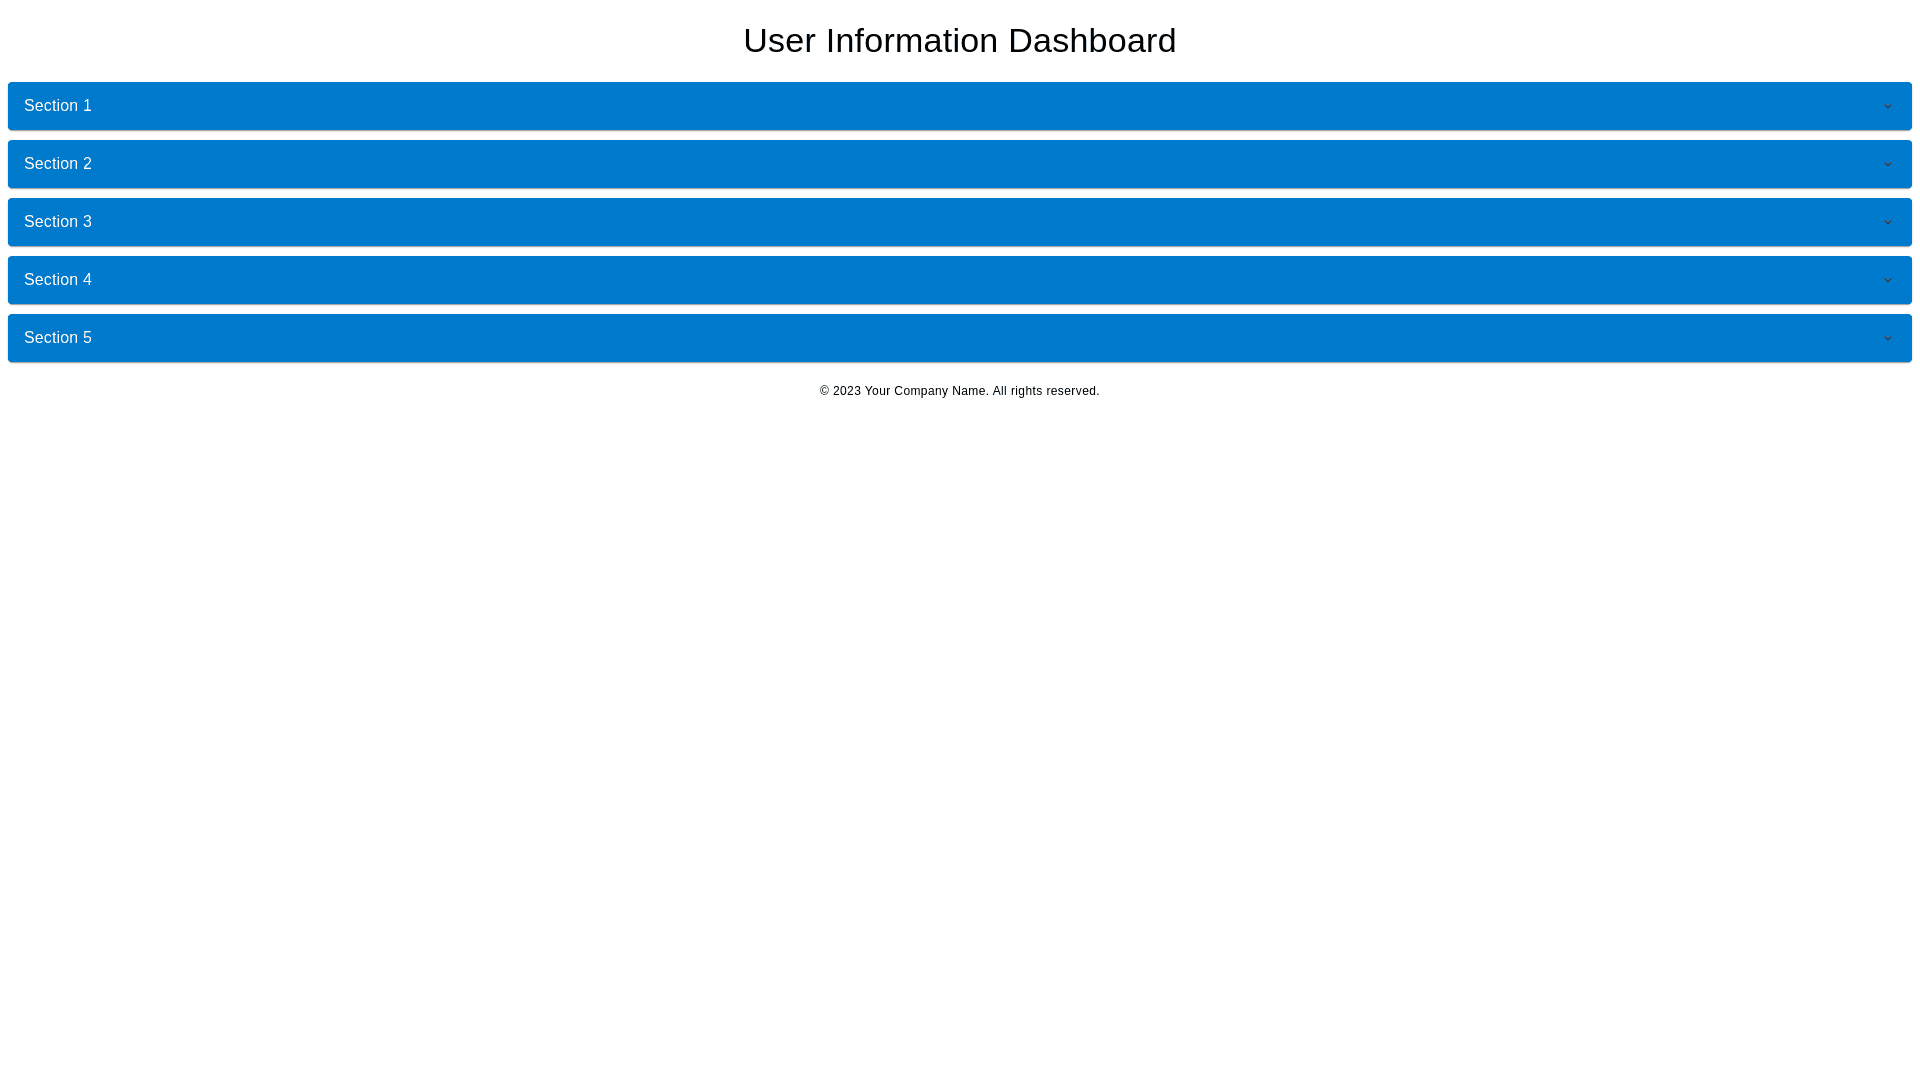This screenshot has height=1080, width=1920.
Task: Click the word 'Dashboard' in the title
Action: 1091,41
